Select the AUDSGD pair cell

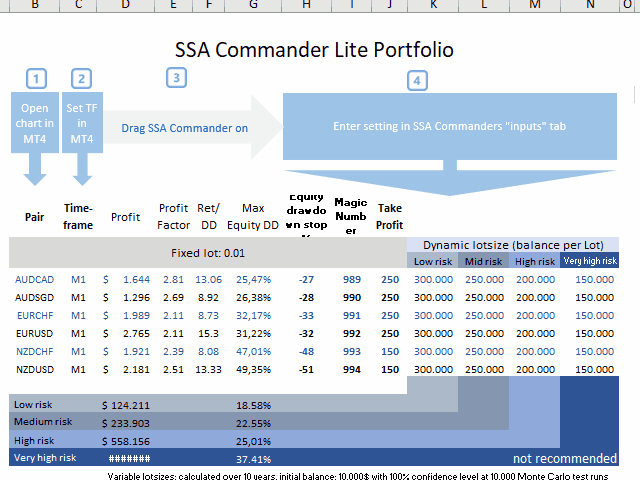coord(35,298)
